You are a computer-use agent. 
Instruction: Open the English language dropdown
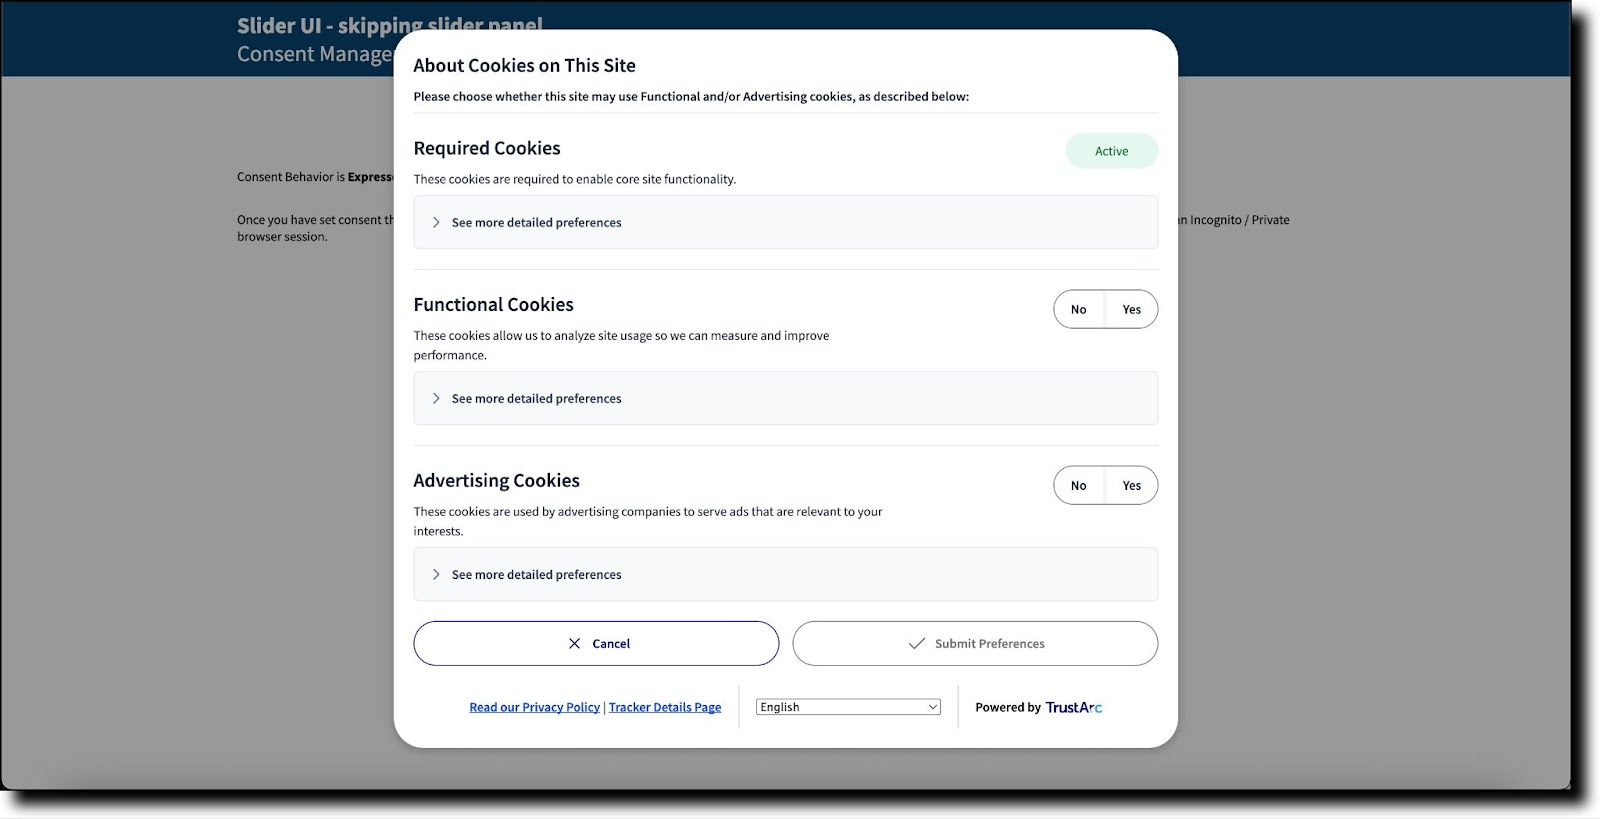point(847,707)
